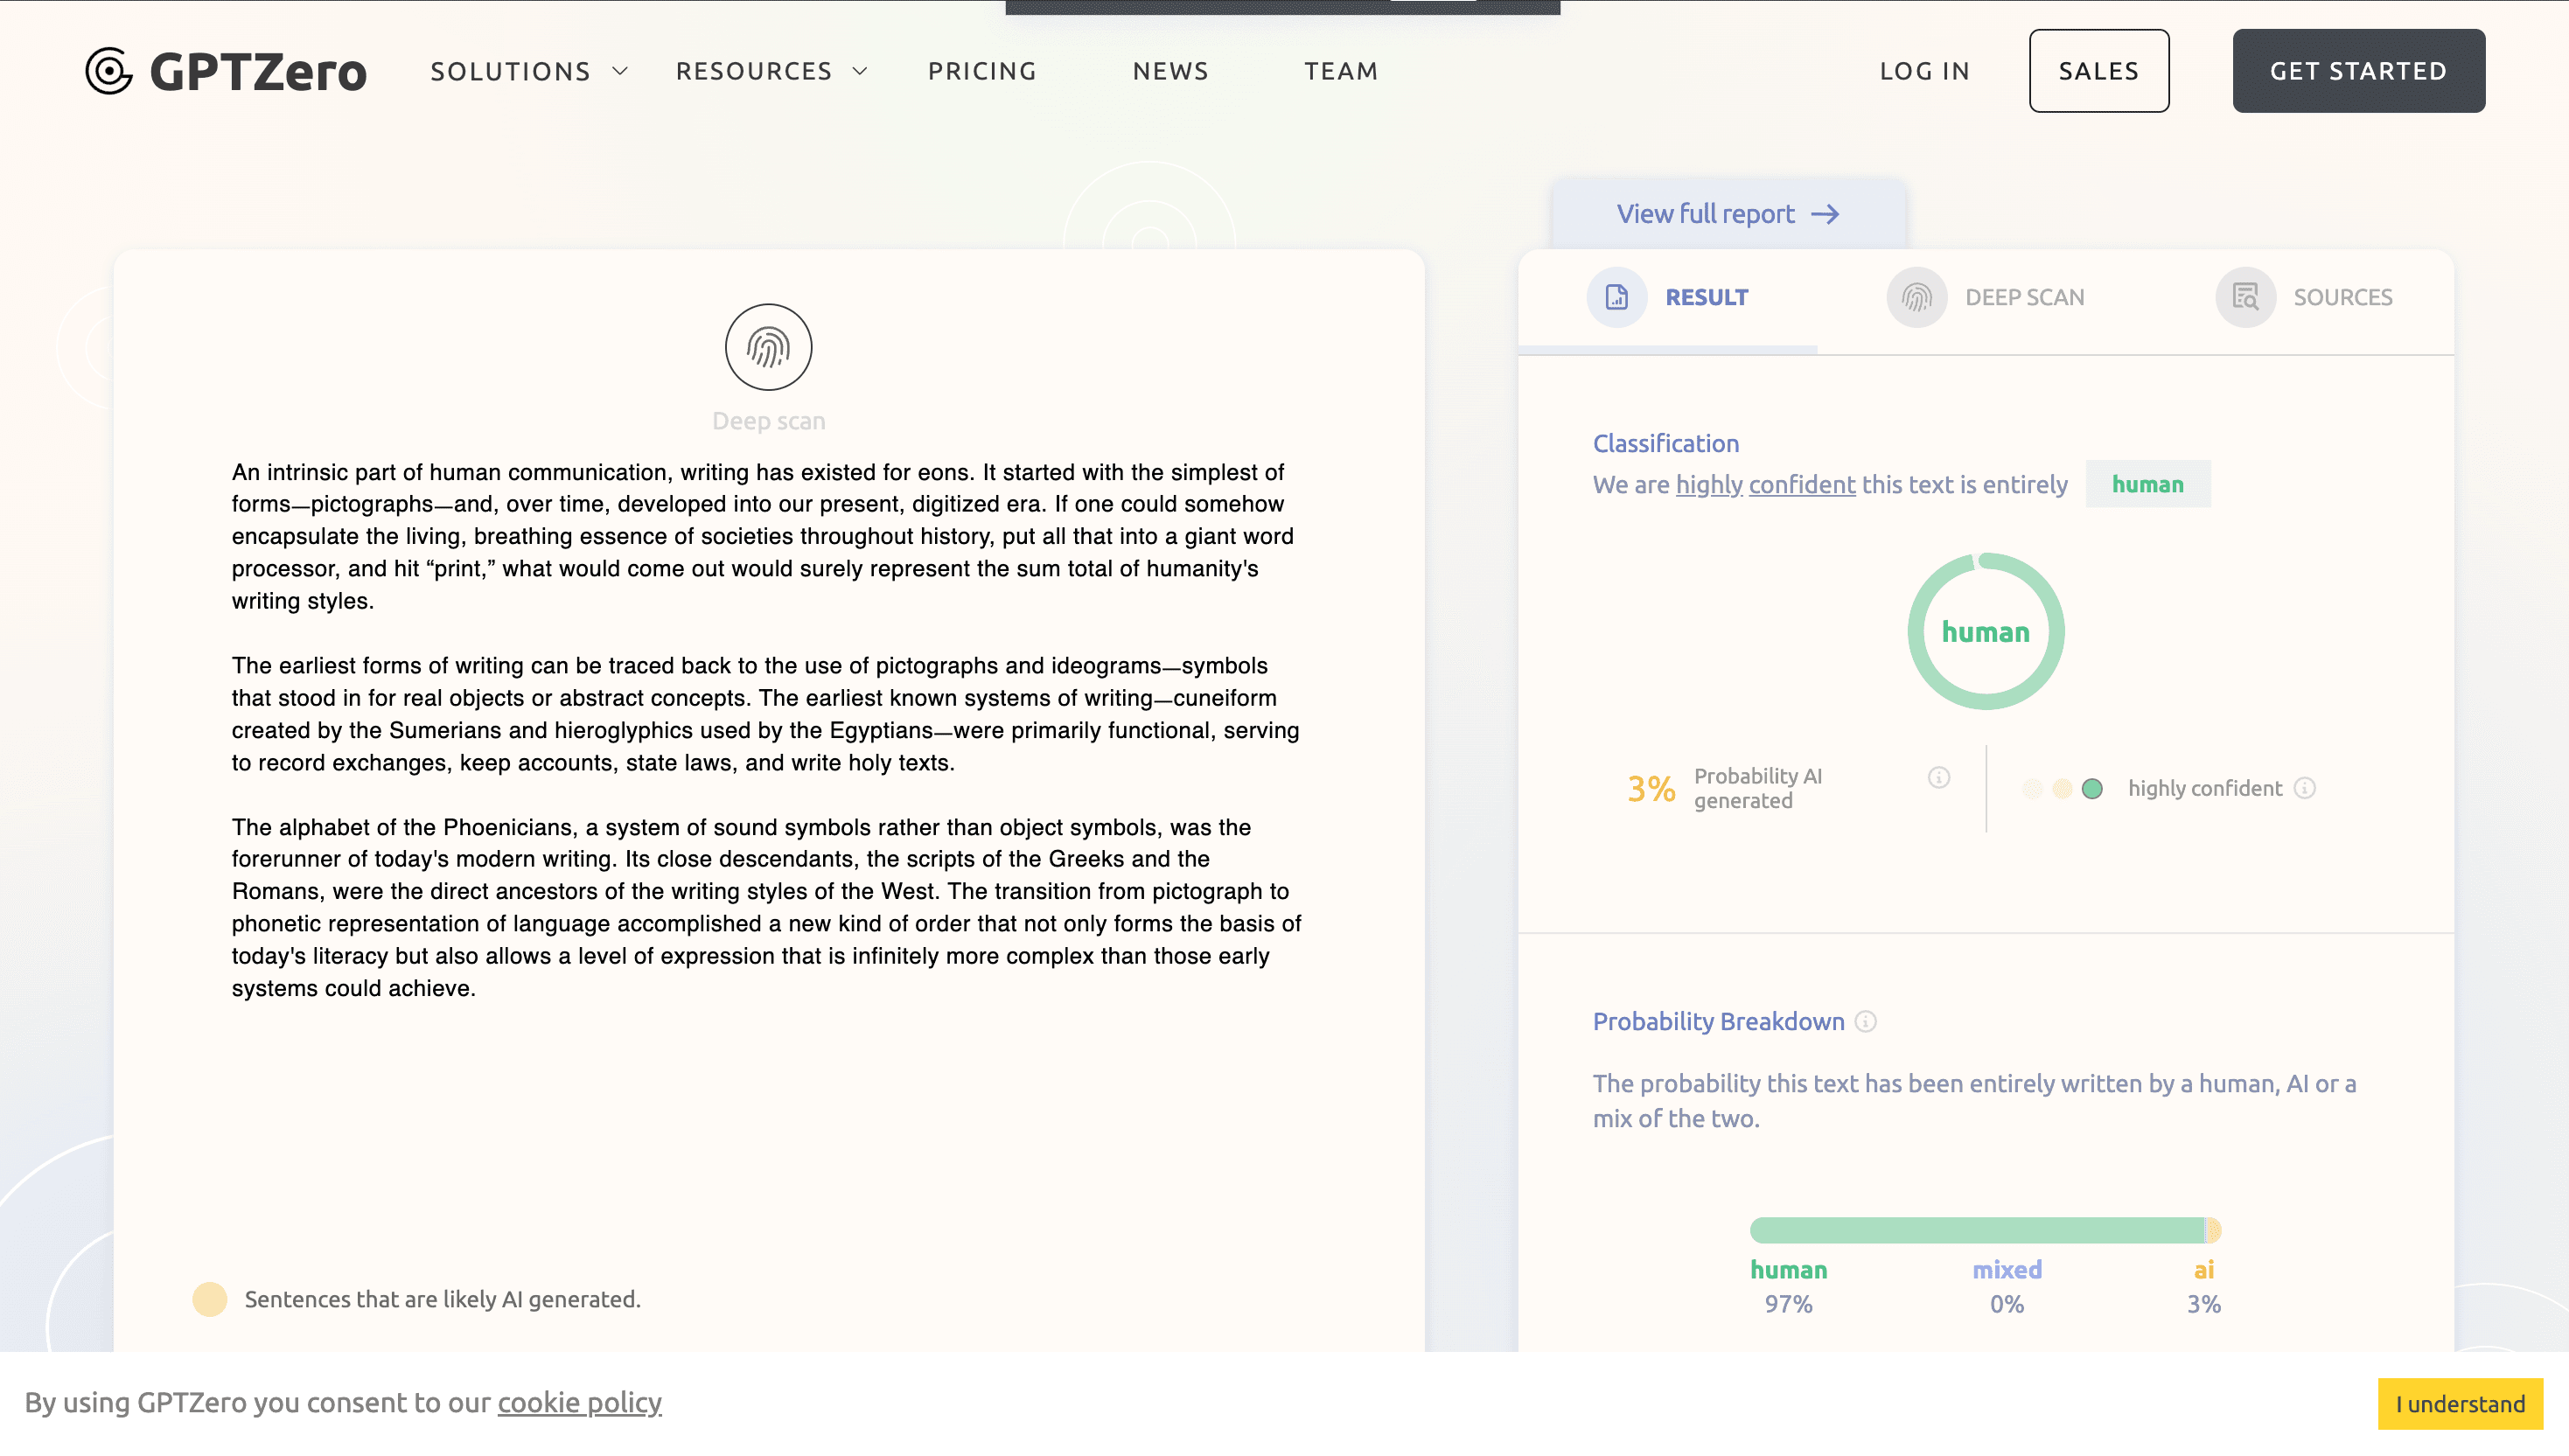Go to the Team page
The height and width of the screenshot is (1456, 2569).
tap(1341, 71)
